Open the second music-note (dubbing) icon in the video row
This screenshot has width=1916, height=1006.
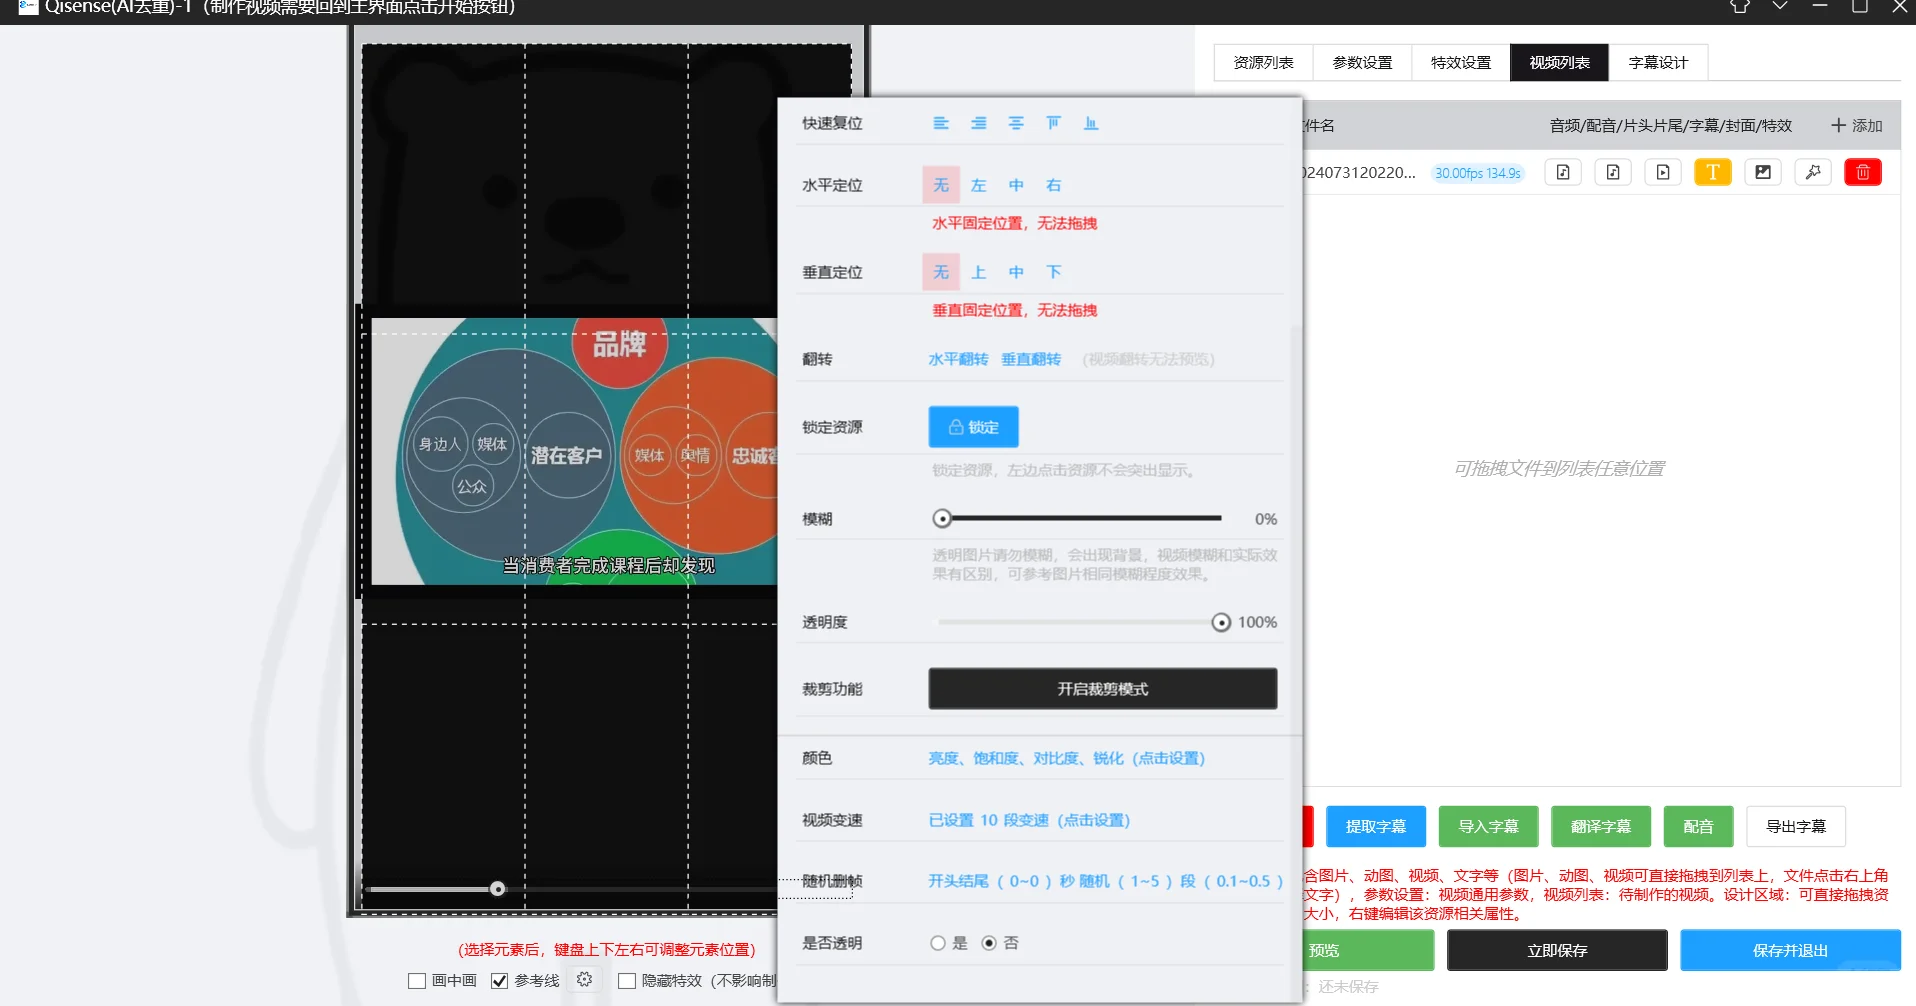click(x=1613, y=172)
